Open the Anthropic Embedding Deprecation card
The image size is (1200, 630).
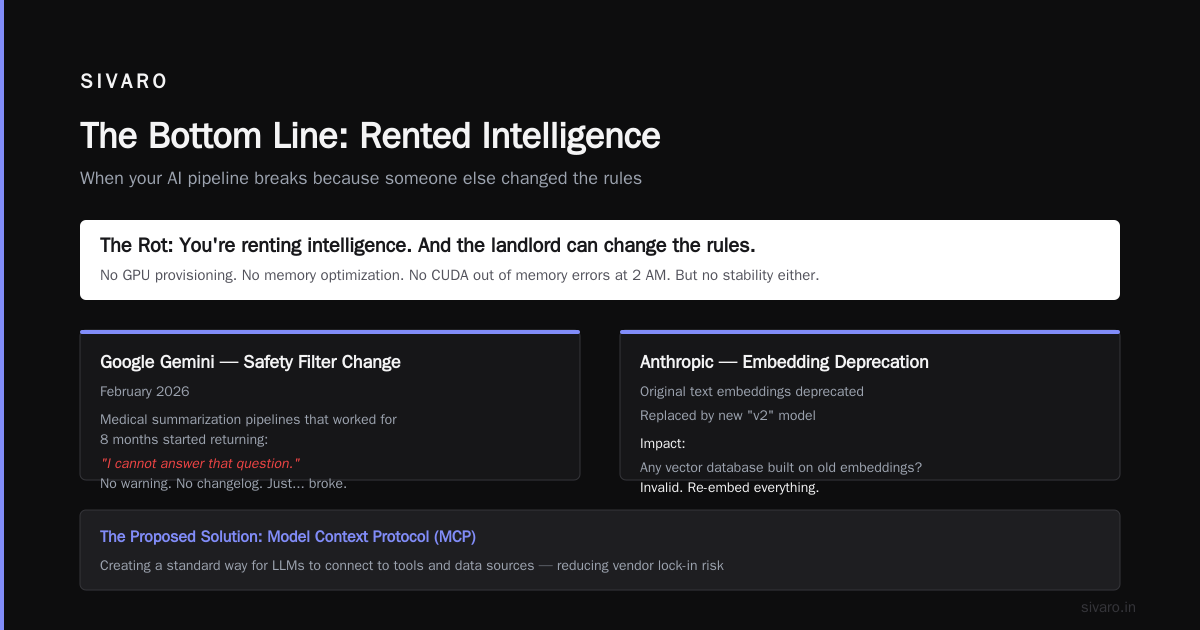tap(870, 405)
